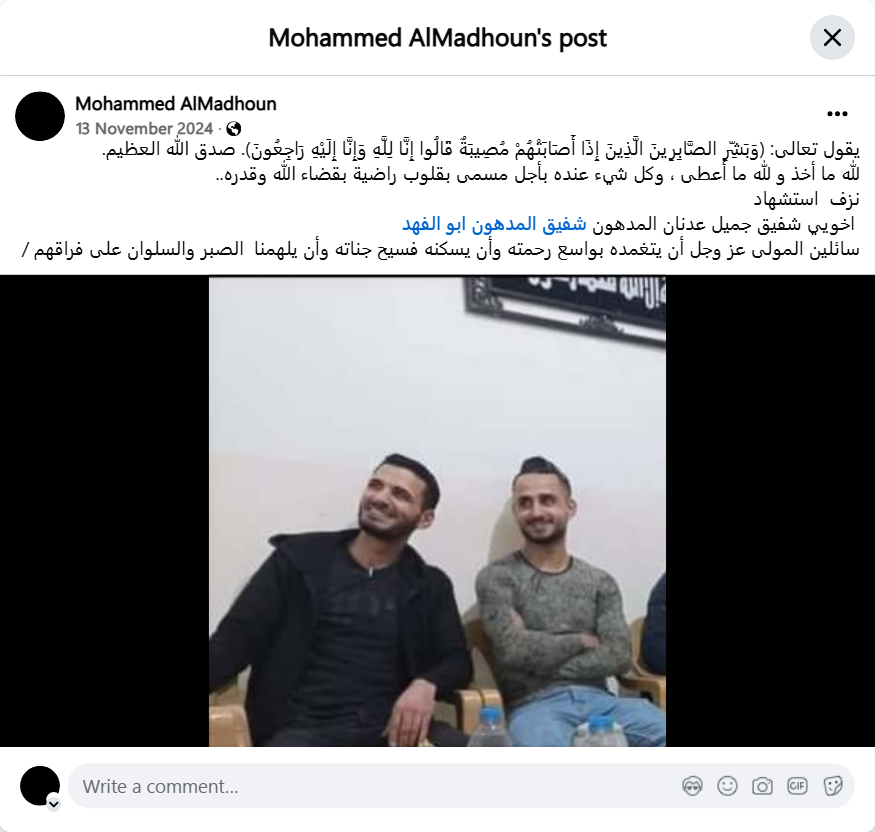Viewport: 875px width, 832px height.
Task: Attach a photo using the camera icon
Action: click(762, 786)
